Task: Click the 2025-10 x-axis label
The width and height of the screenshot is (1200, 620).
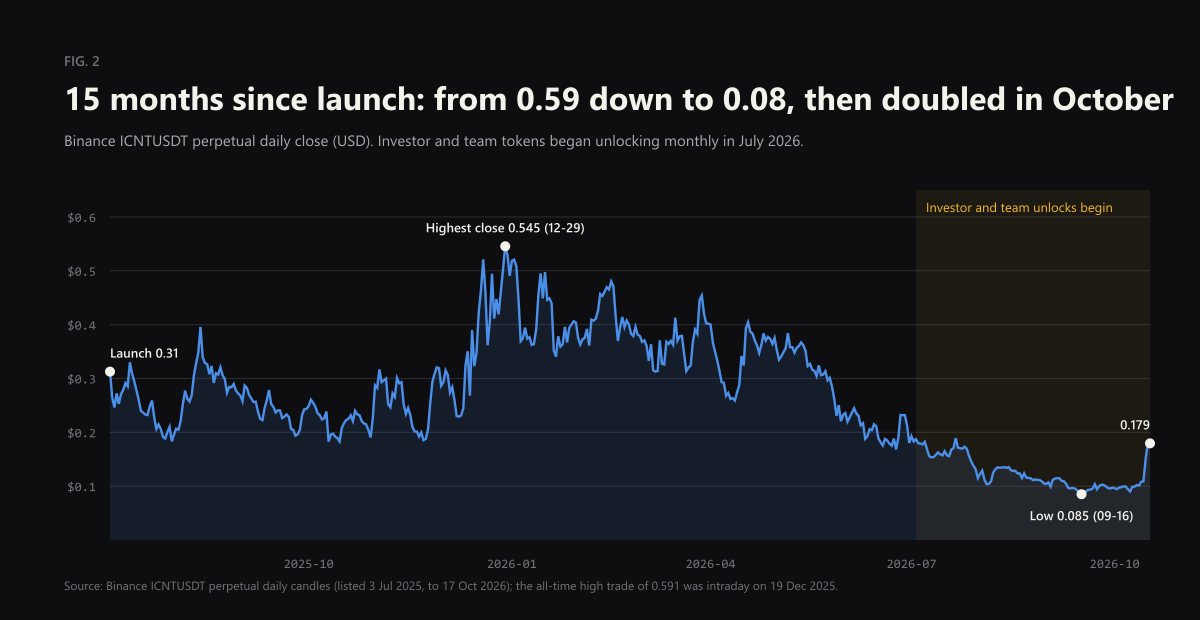Action: point(309,564)
